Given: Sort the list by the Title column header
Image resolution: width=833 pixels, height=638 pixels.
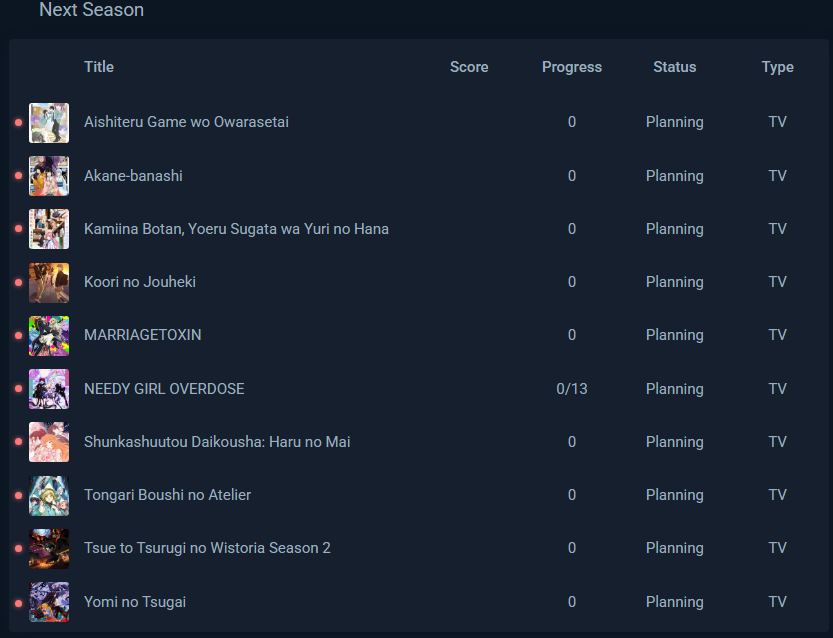Looking at the screenshot, I should pos(99,67).
